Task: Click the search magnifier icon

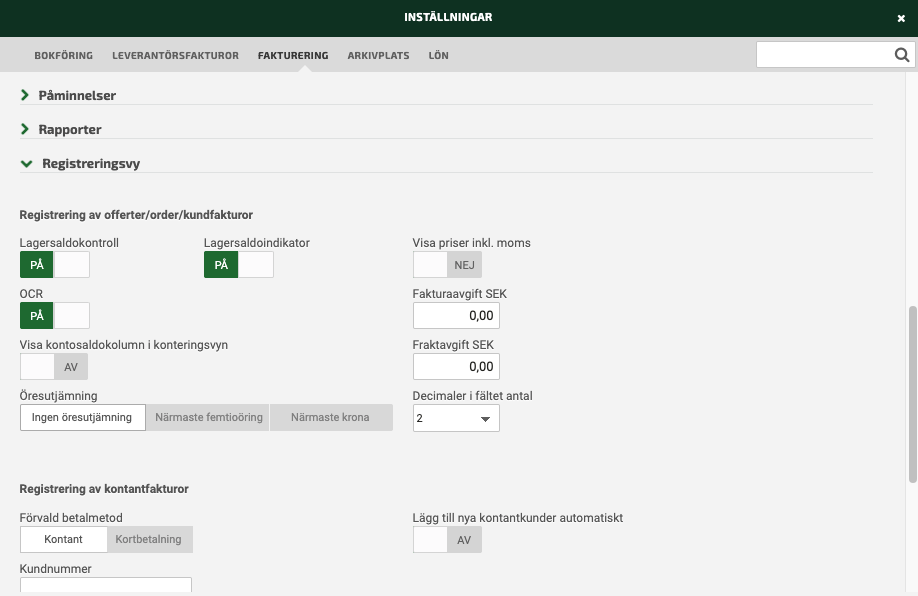Action: coord(901,55)
